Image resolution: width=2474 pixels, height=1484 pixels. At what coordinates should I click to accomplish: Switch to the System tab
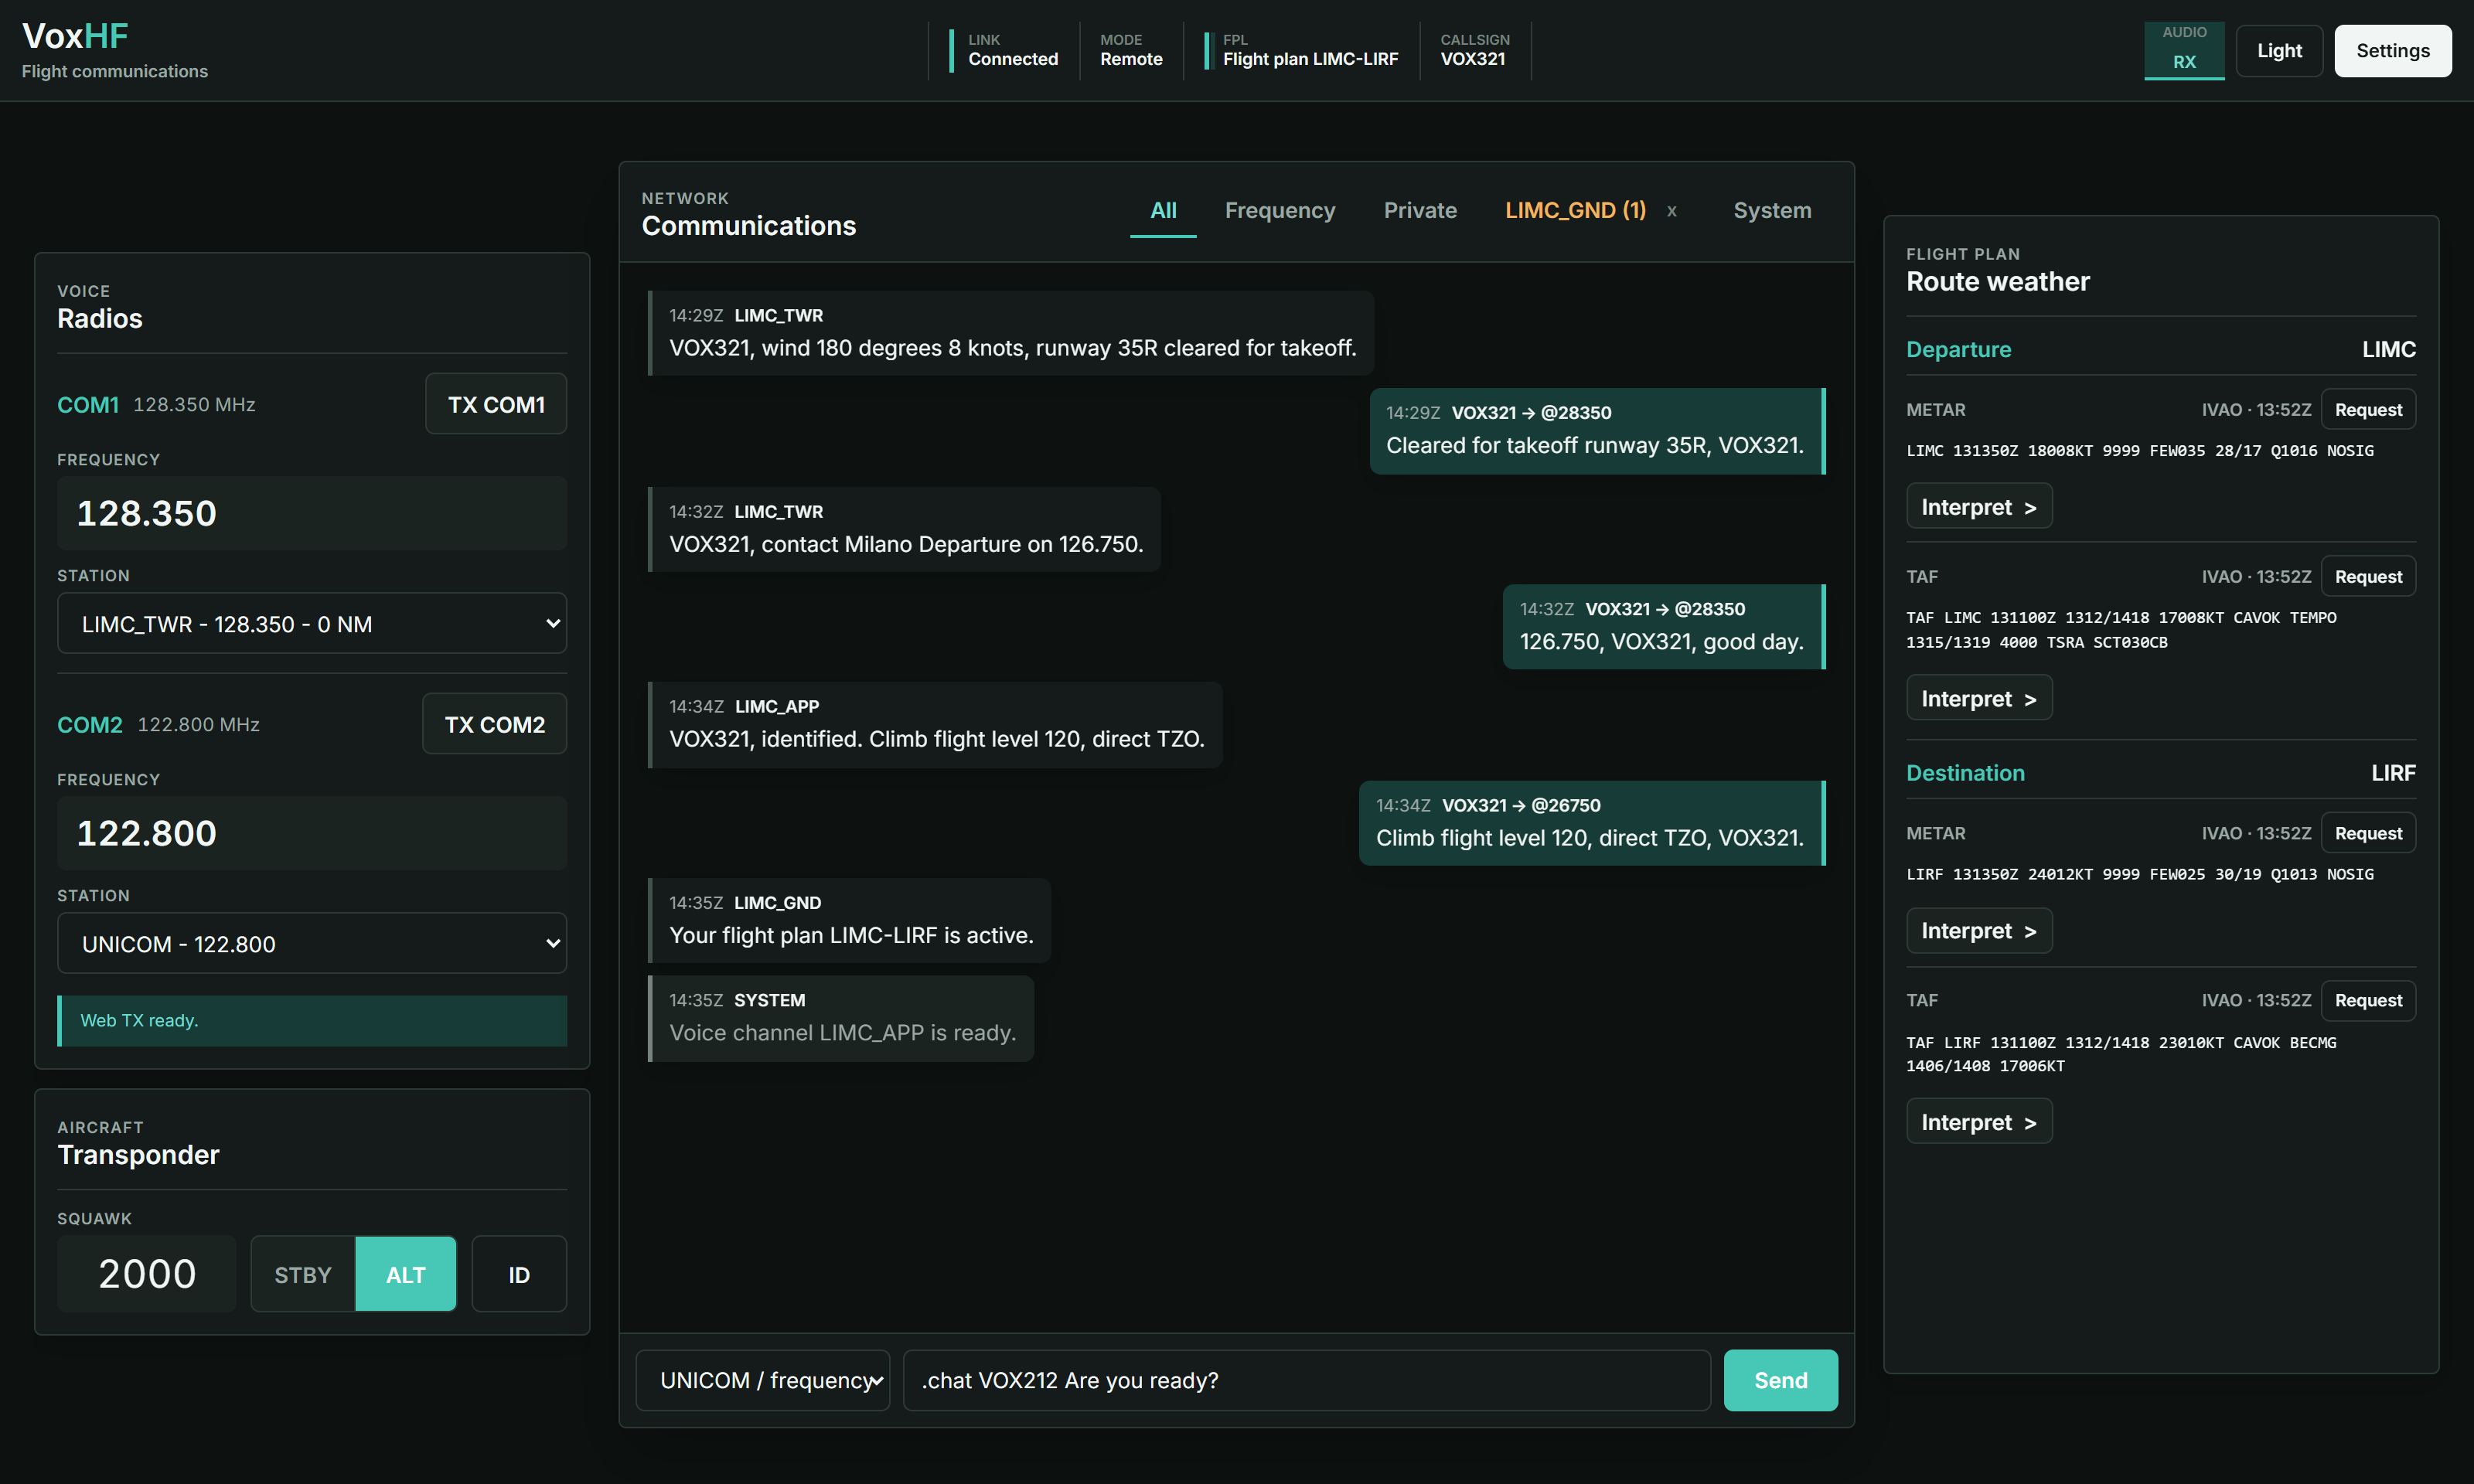click(1772, 210)
